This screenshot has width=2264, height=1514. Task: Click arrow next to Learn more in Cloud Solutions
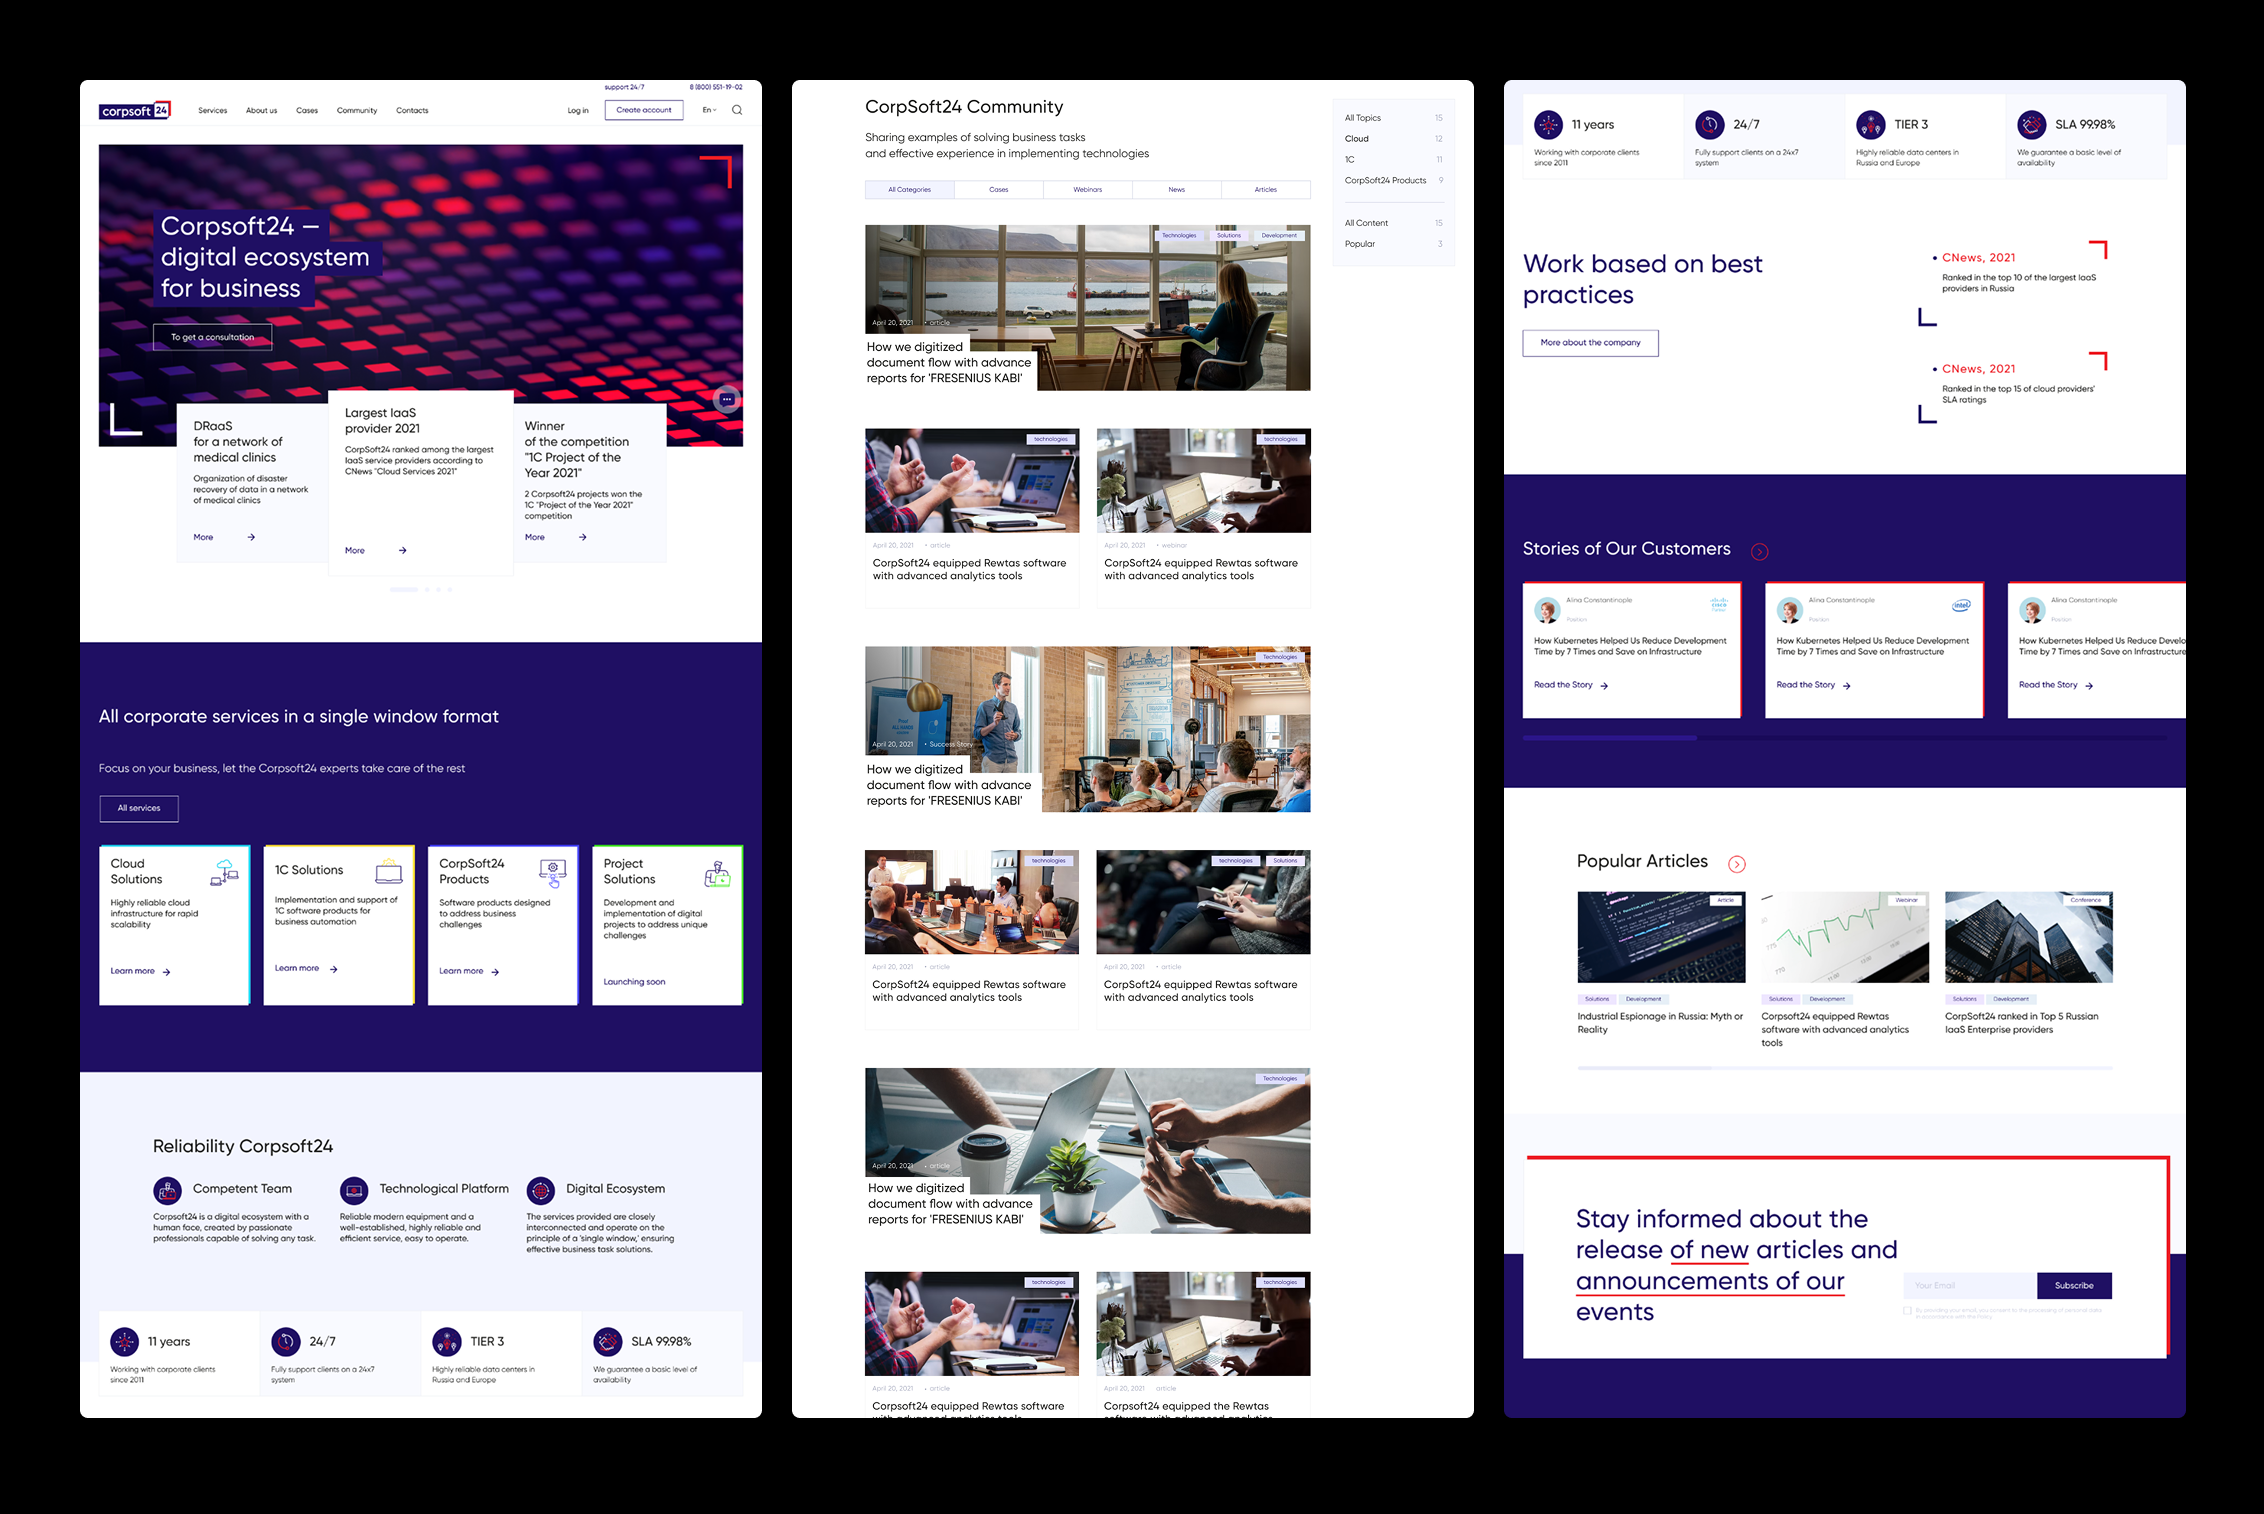click(x=166, y=971)
